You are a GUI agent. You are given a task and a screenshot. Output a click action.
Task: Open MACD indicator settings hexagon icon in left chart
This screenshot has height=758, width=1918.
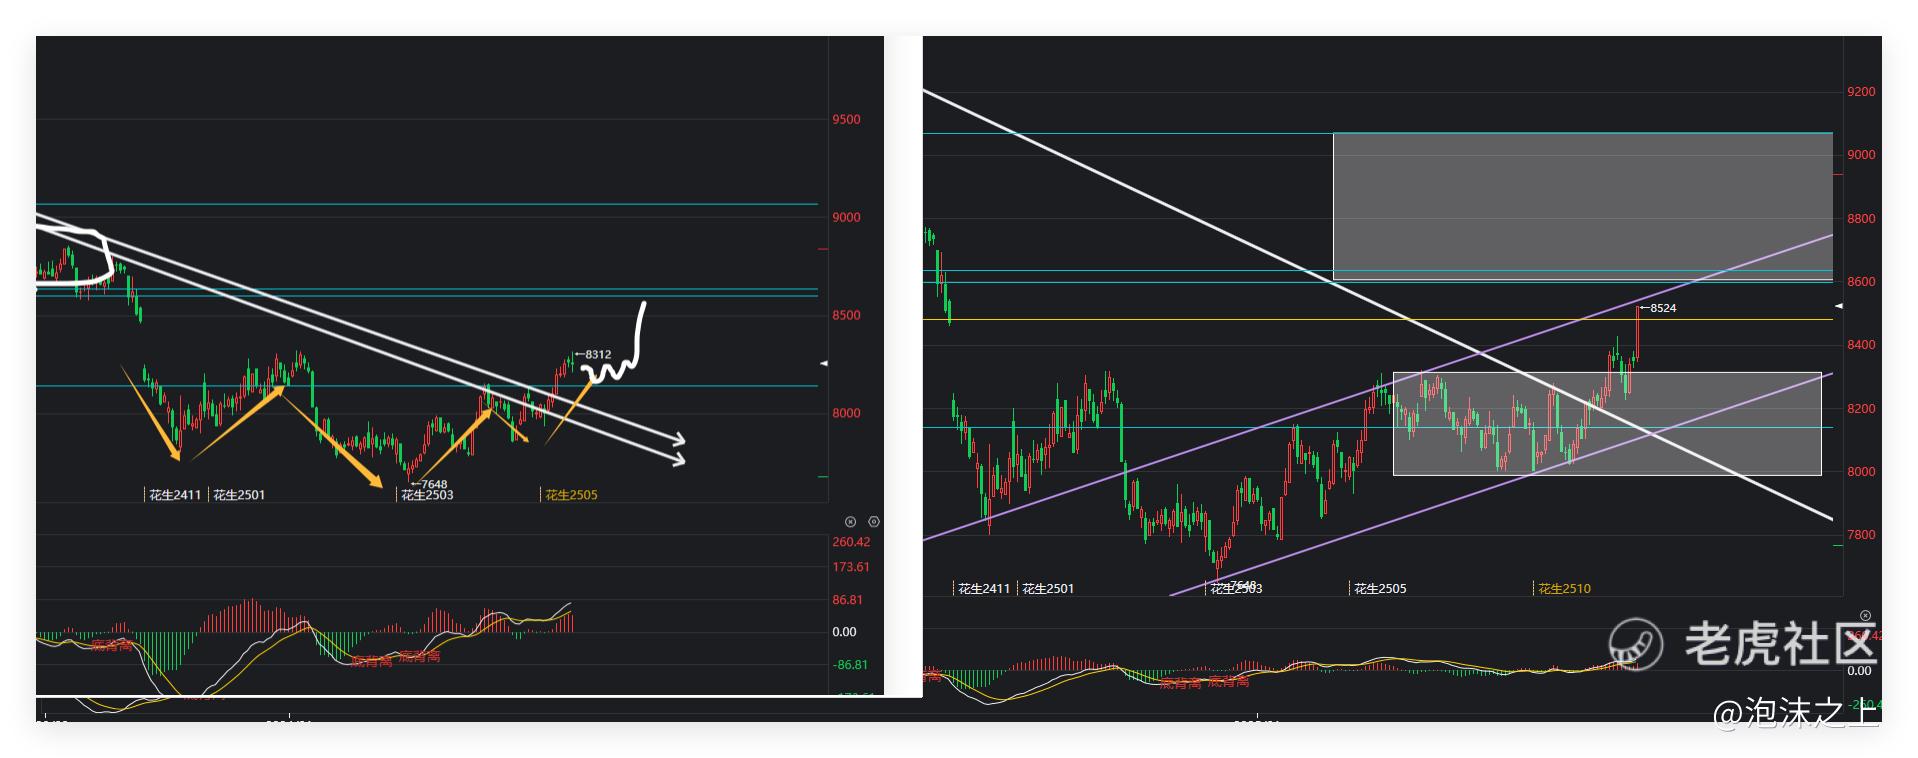(873, 522)
